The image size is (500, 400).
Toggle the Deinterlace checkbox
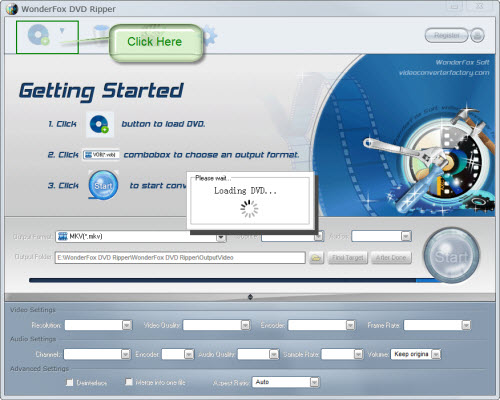pyautogui.click(x=70, y=382)
